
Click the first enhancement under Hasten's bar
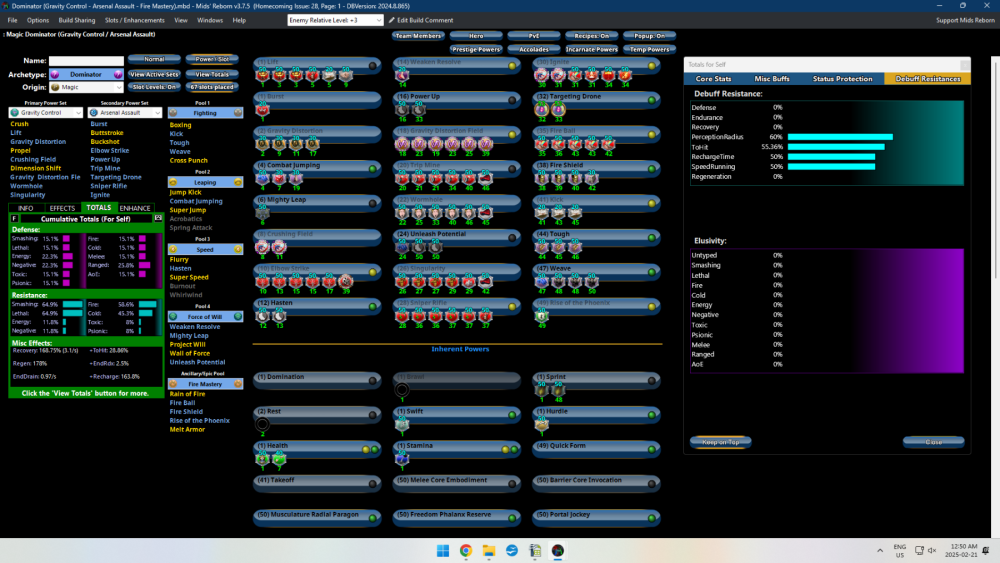click(x=263, y=315)
